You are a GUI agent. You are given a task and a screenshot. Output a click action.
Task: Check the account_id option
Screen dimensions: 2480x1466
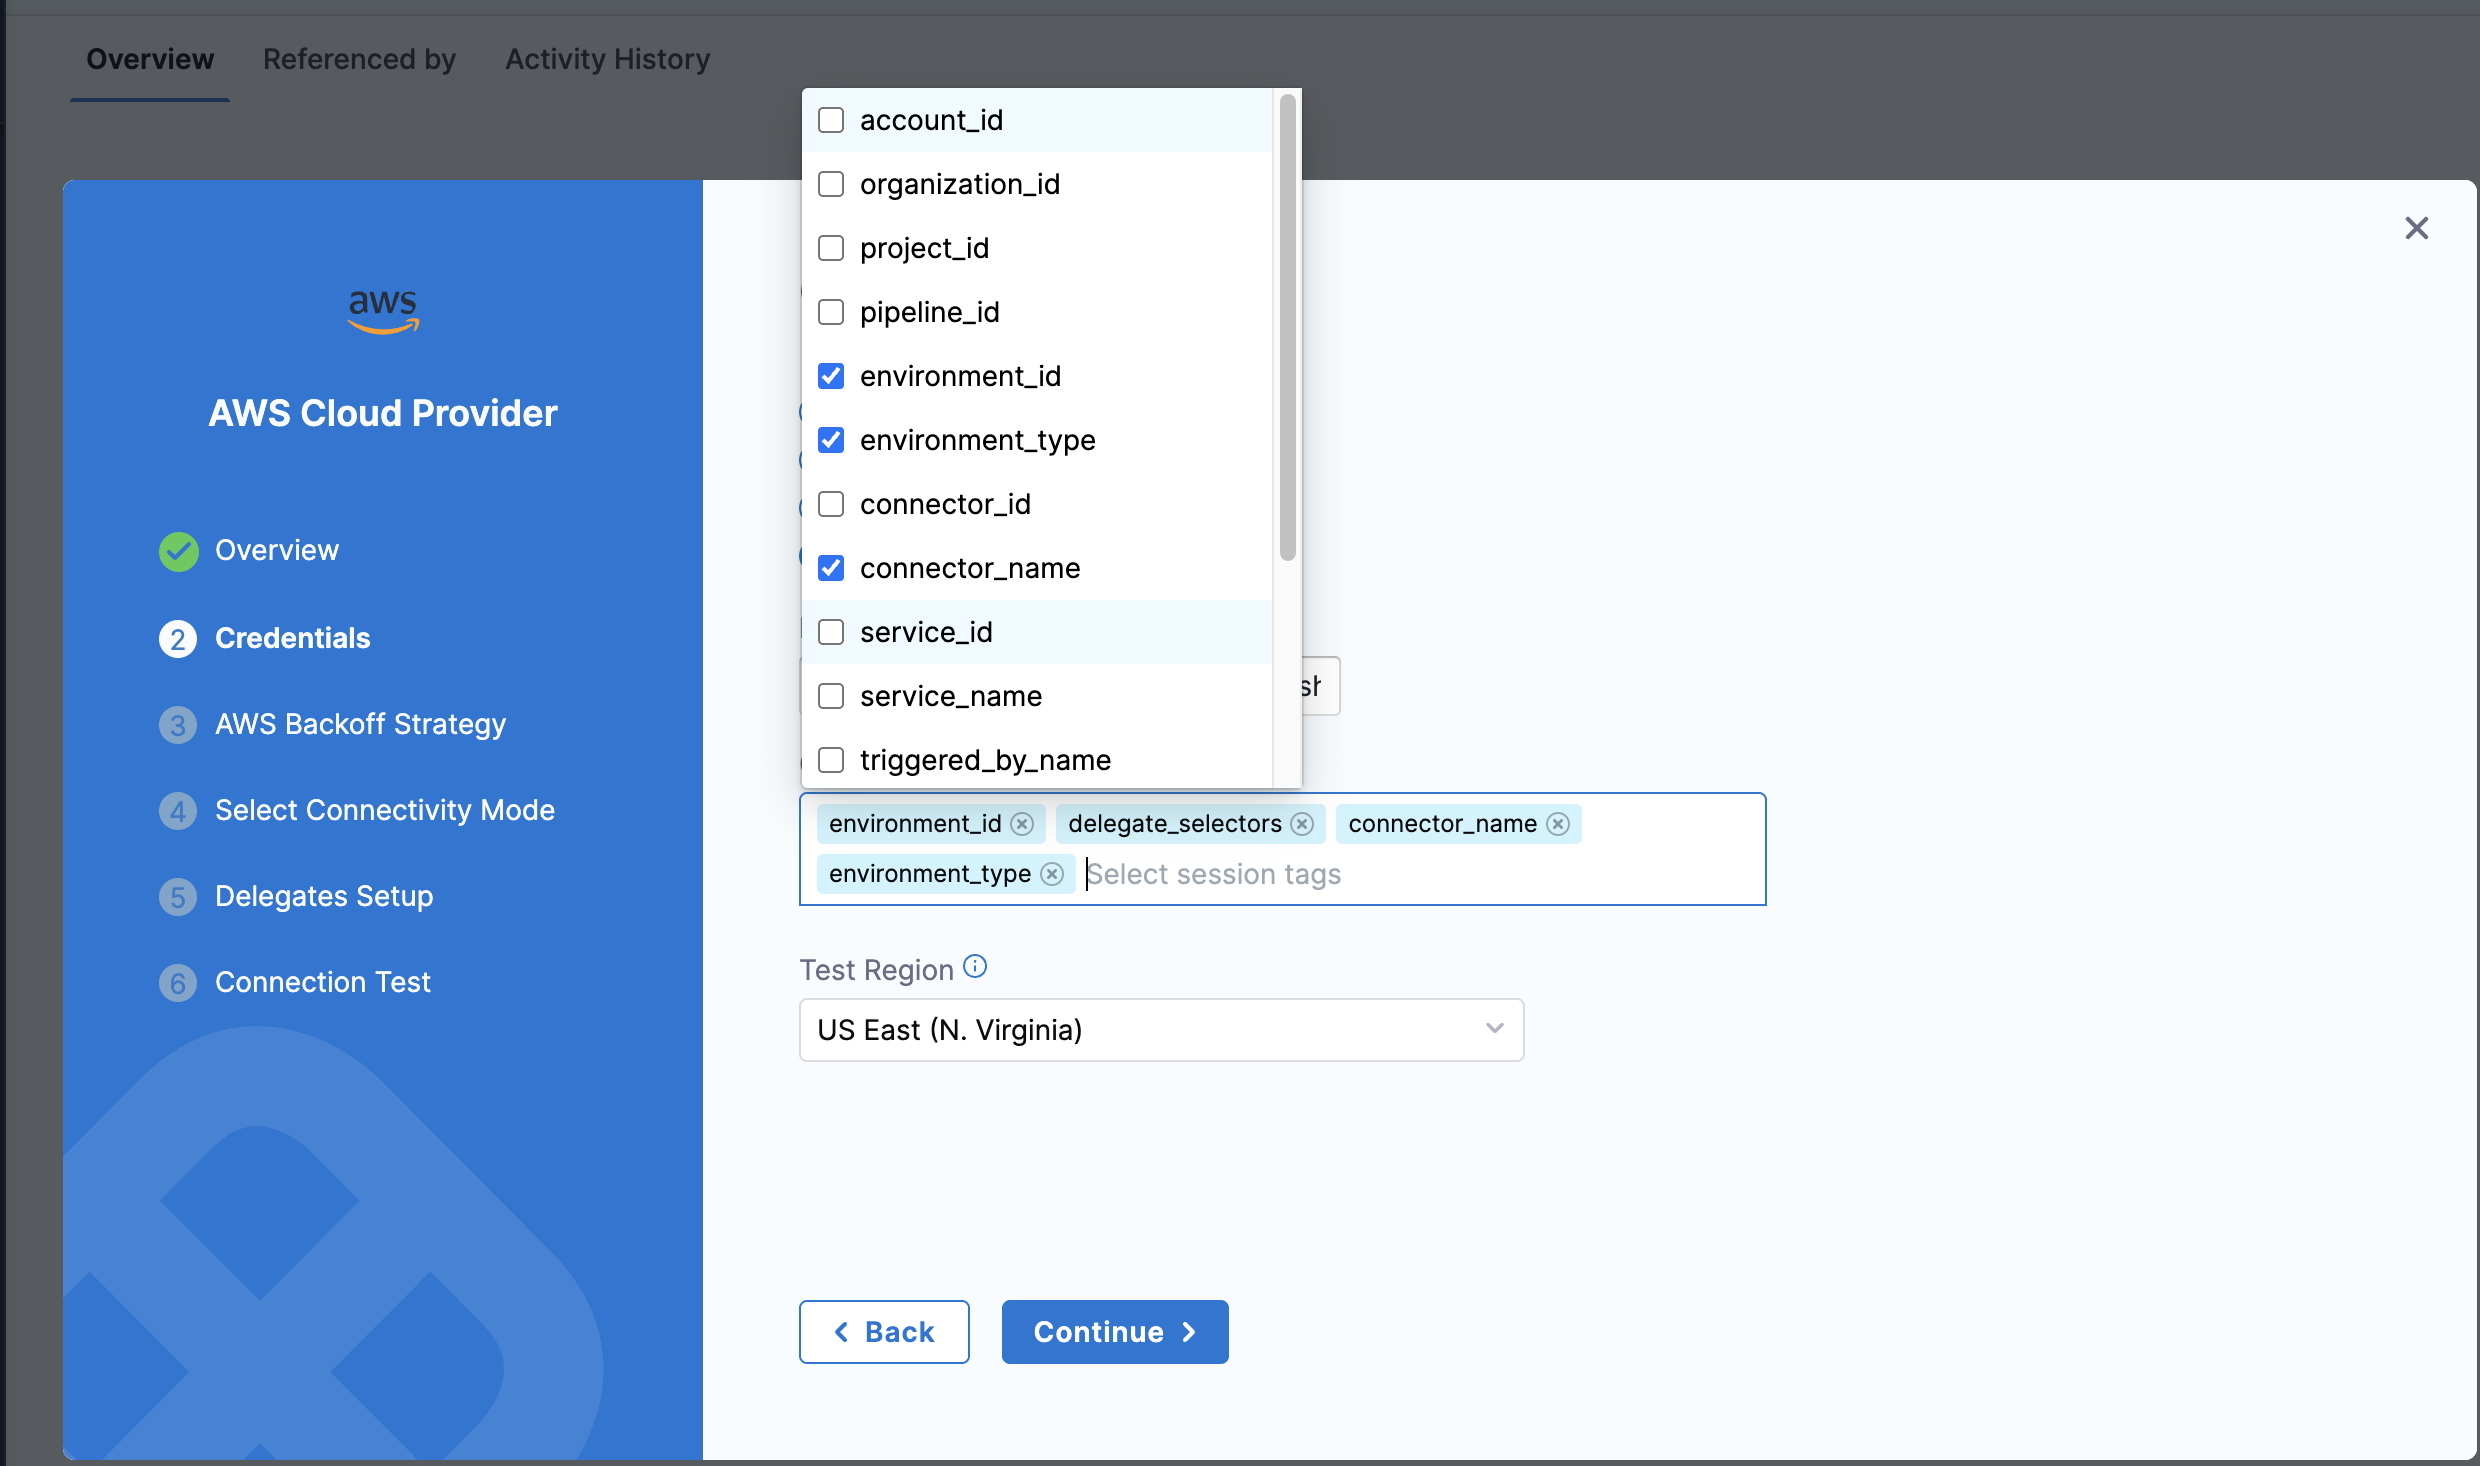click(831, 120)
